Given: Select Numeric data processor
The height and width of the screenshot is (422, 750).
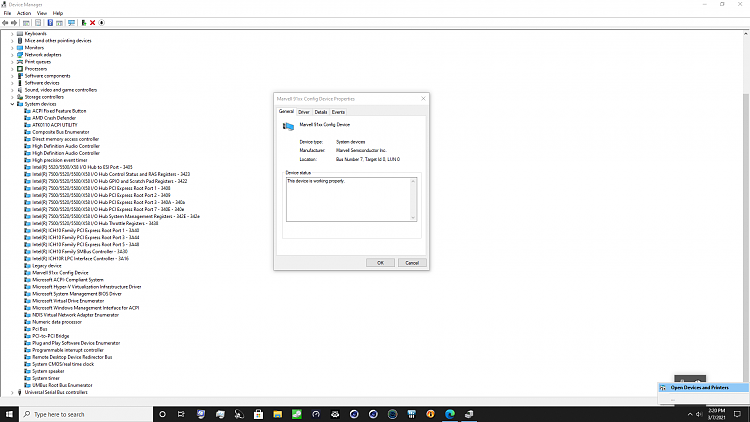Looking at the screenshot, I should coord(57,322).
